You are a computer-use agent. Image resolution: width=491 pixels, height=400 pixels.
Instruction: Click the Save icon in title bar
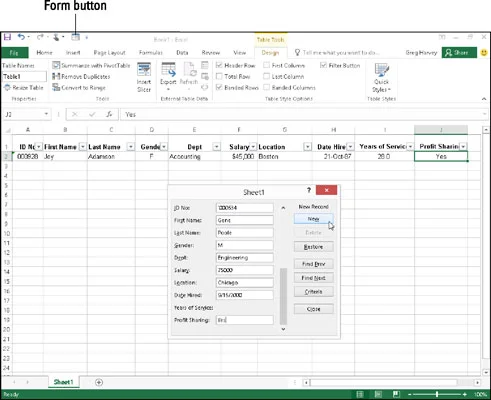[x=7, y=37]
